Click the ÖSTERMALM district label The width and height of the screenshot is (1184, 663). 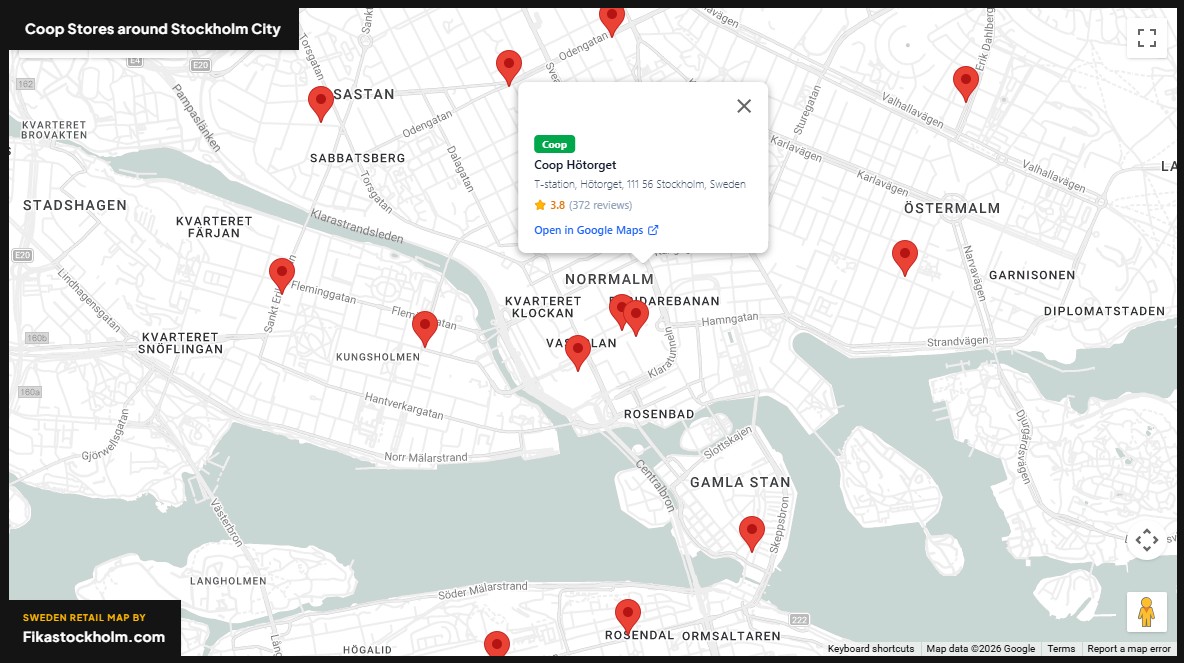pyautogui.click(x=951, y=208)
